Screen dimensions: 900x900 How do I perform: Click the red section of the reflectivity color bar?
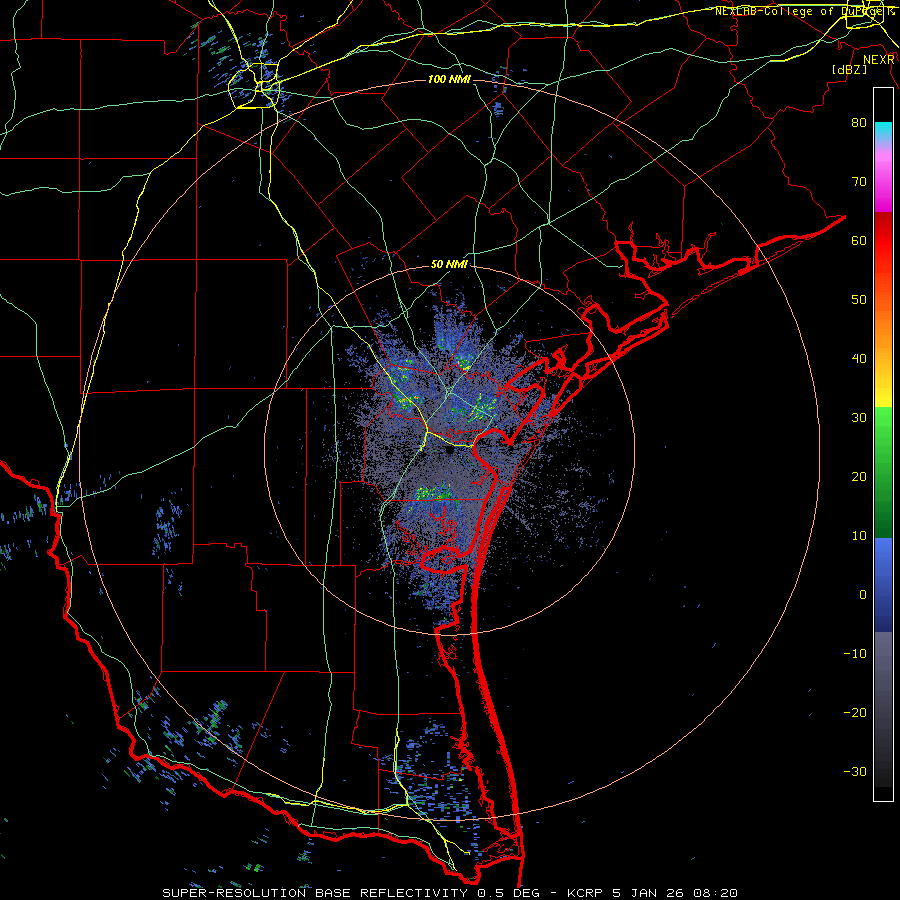point(883,241)
